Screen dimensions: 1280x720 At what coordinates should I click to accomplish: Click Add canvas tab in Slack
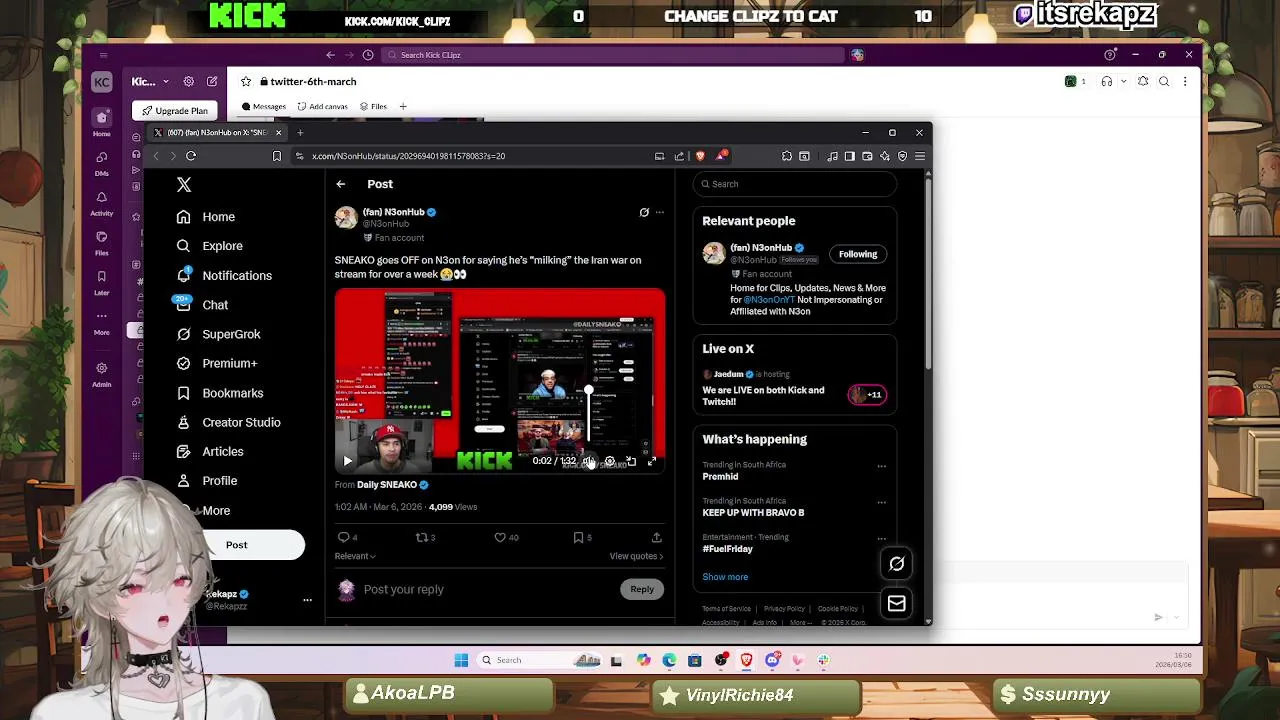pyautogui.click(x=322, y=107)
